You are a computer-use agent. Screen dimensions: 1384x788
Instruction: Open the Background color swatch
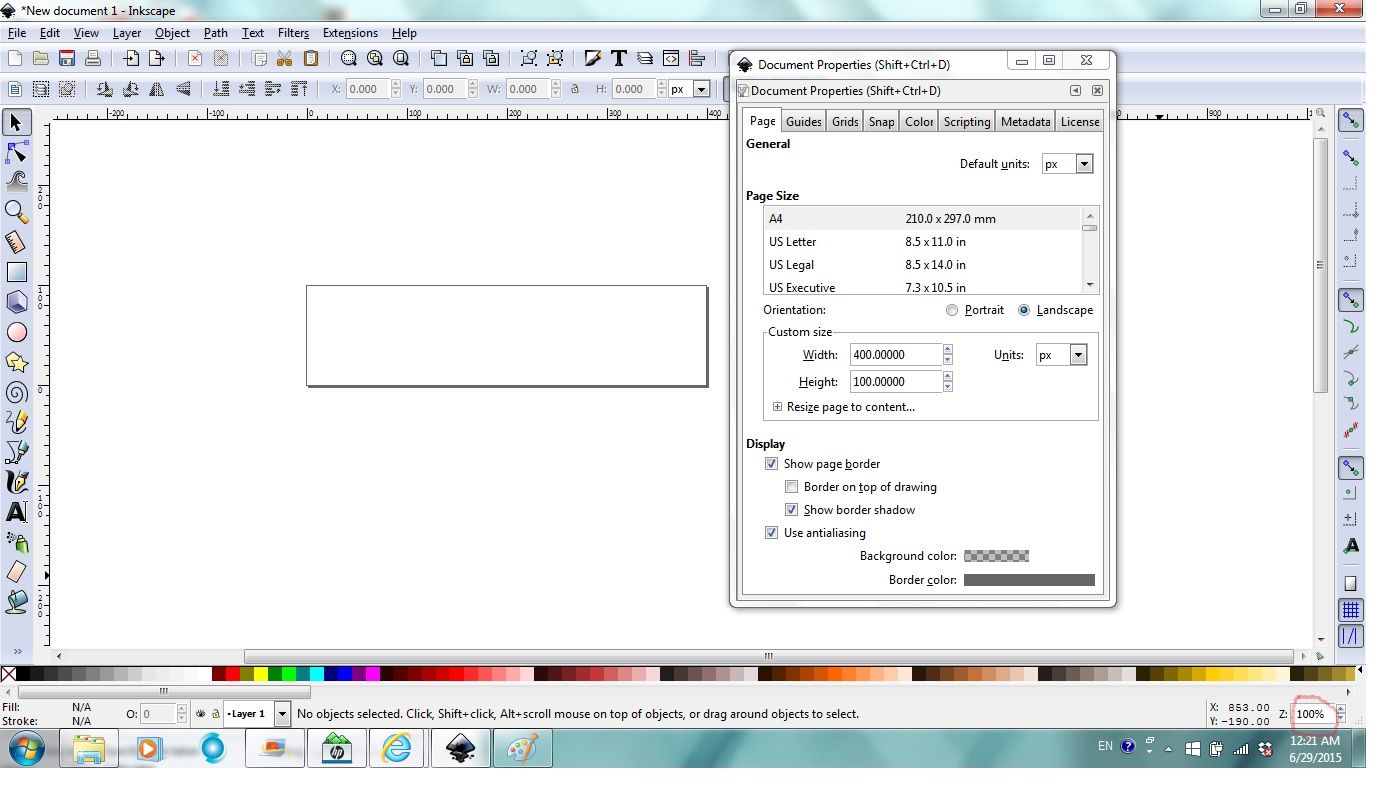pos(996,556)
